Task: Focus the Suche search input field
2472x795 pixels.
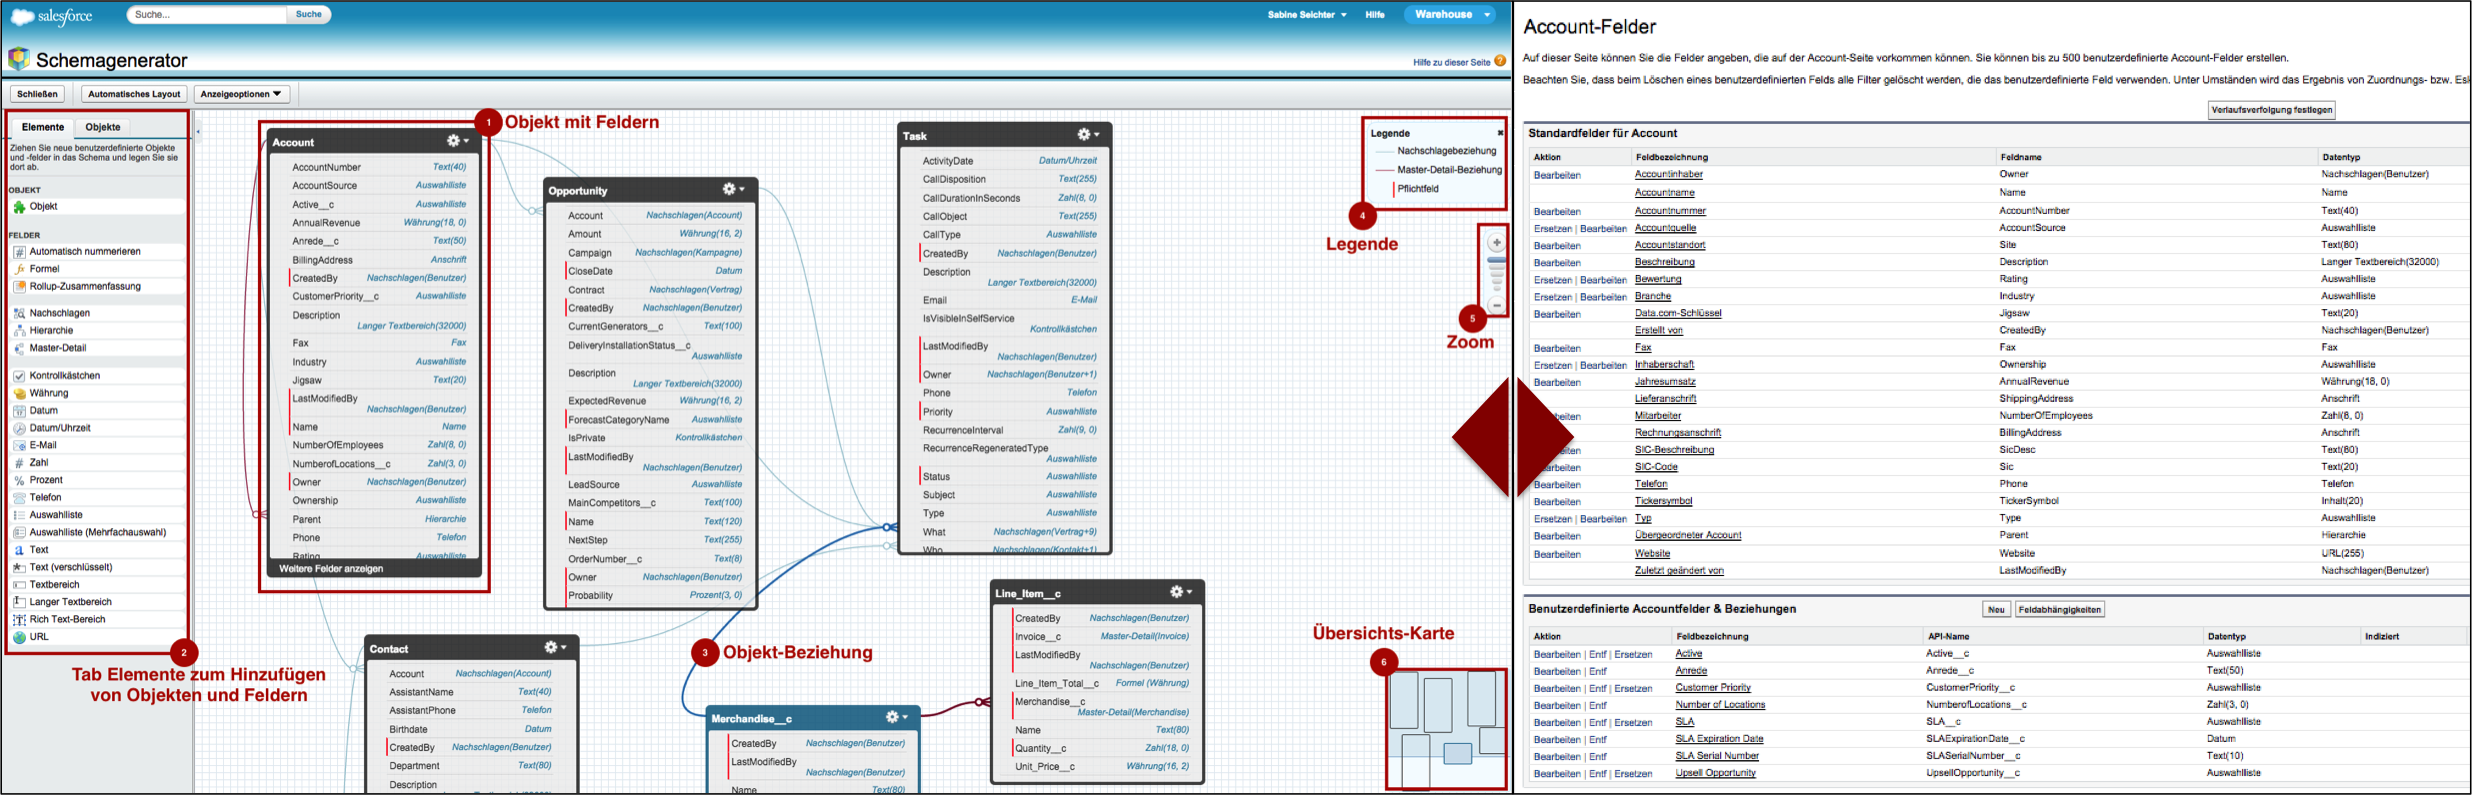Action: (x=207, y=14)
